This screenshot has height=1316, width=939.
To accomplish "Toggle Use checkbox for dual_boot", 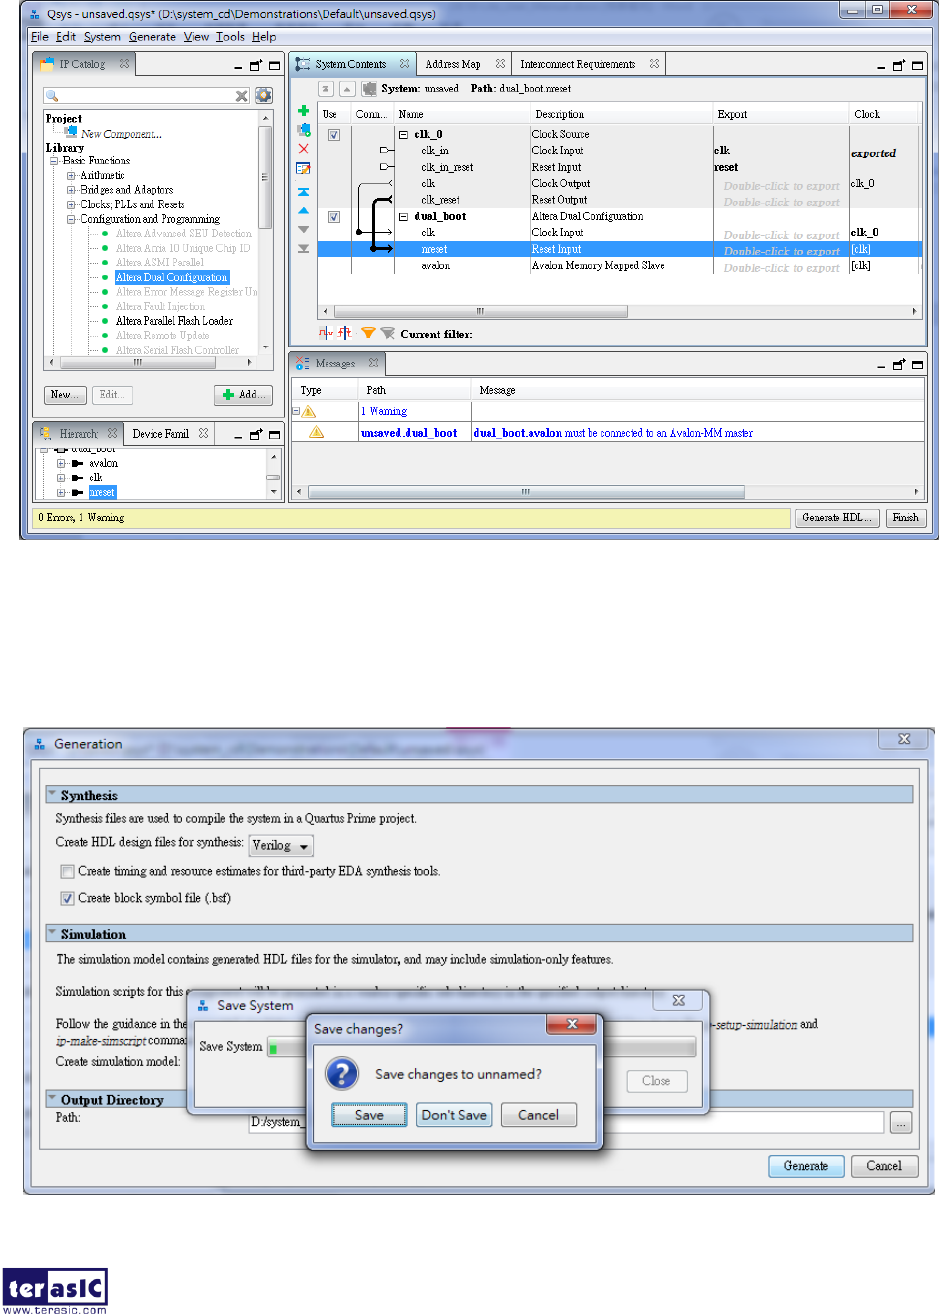I will pos(334,217).
